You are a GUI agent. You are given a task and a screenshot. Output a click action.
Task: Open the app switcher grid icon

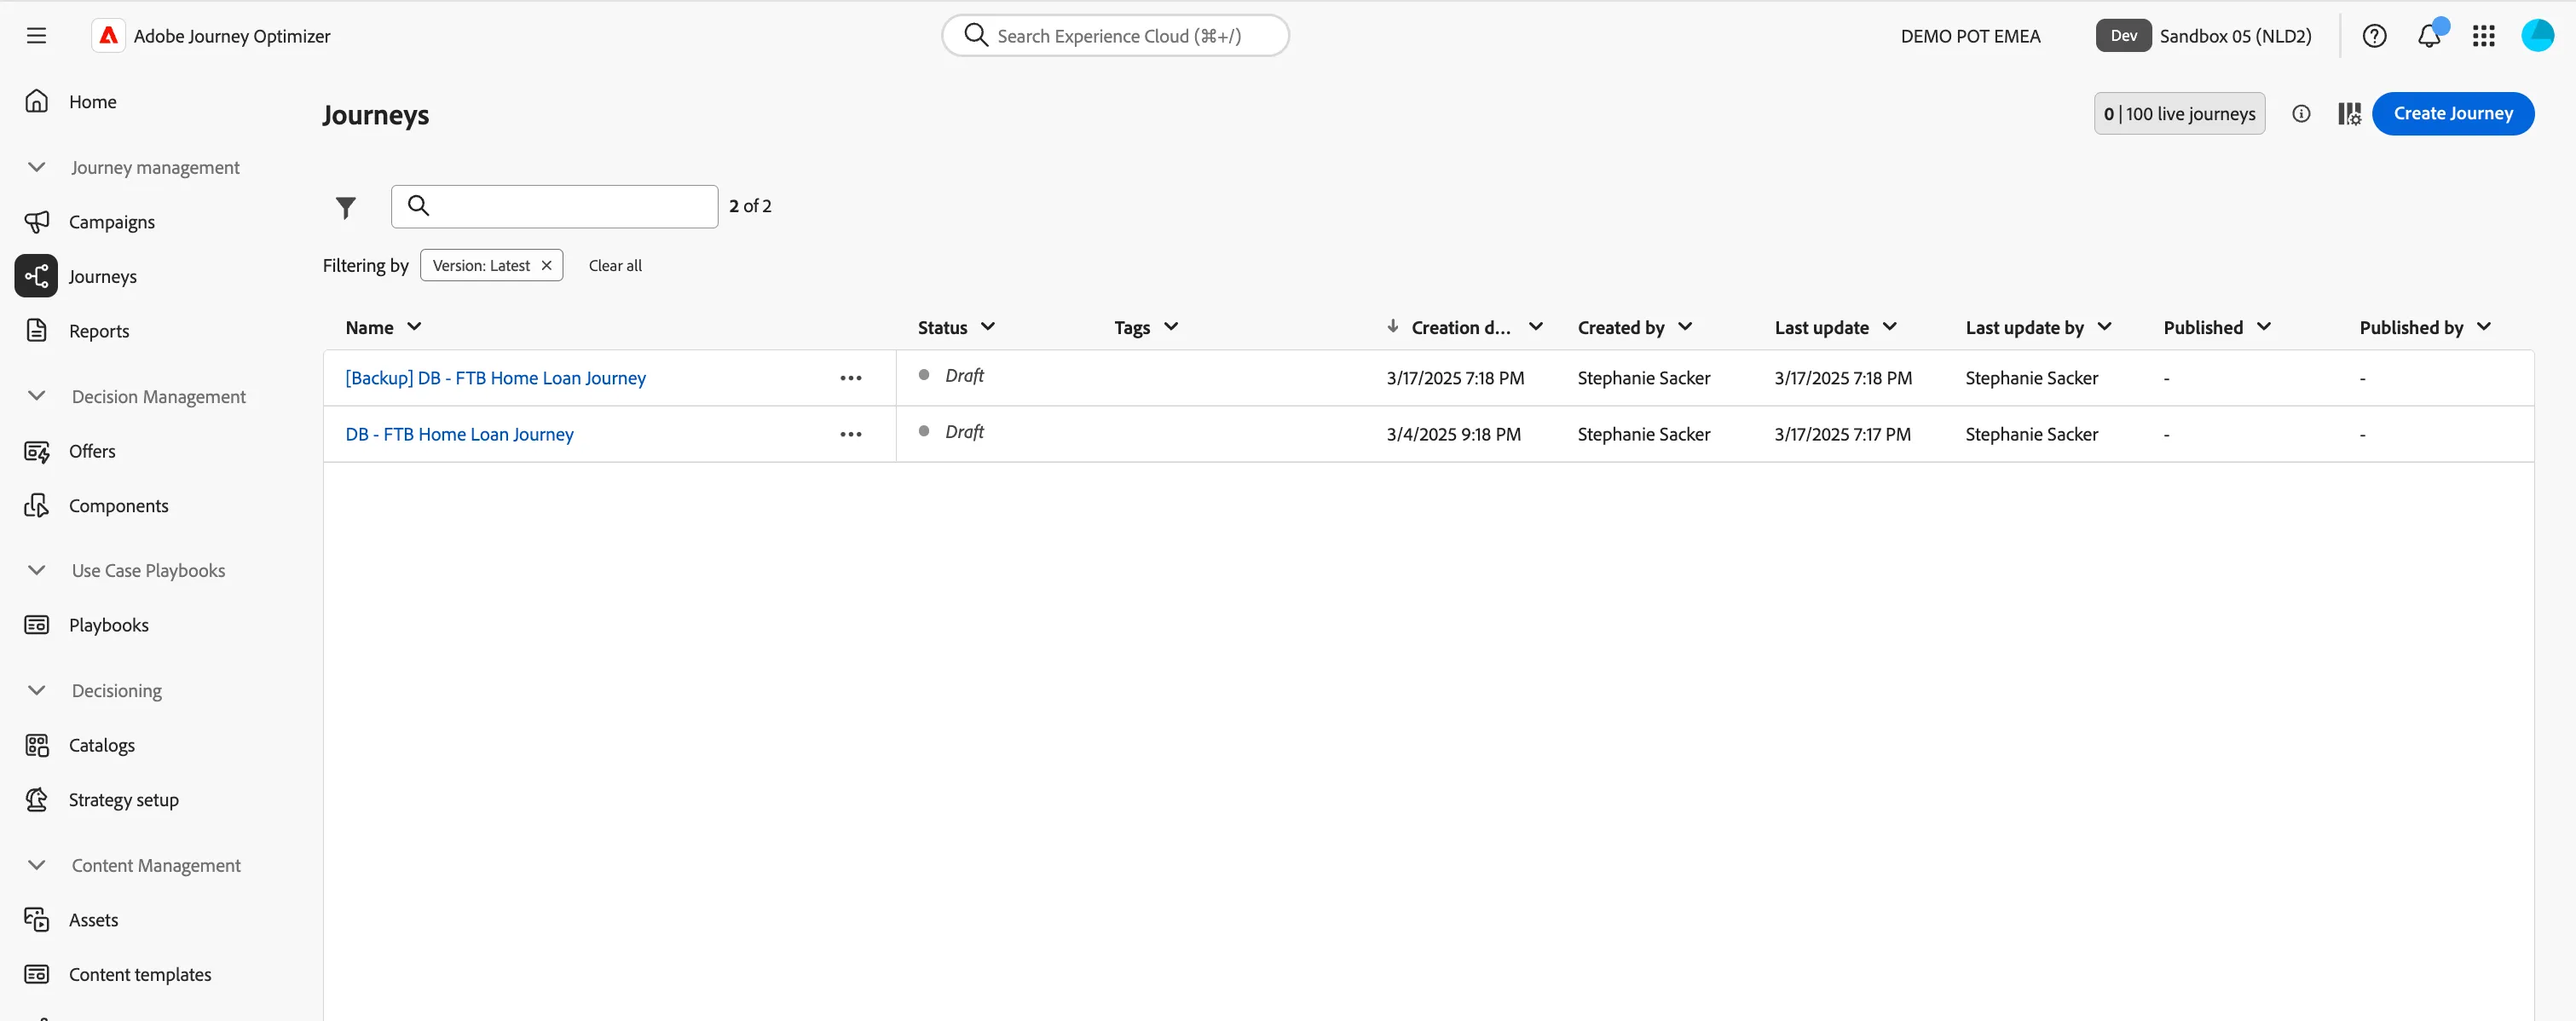pyautogui.click(x=2483, y=36)
